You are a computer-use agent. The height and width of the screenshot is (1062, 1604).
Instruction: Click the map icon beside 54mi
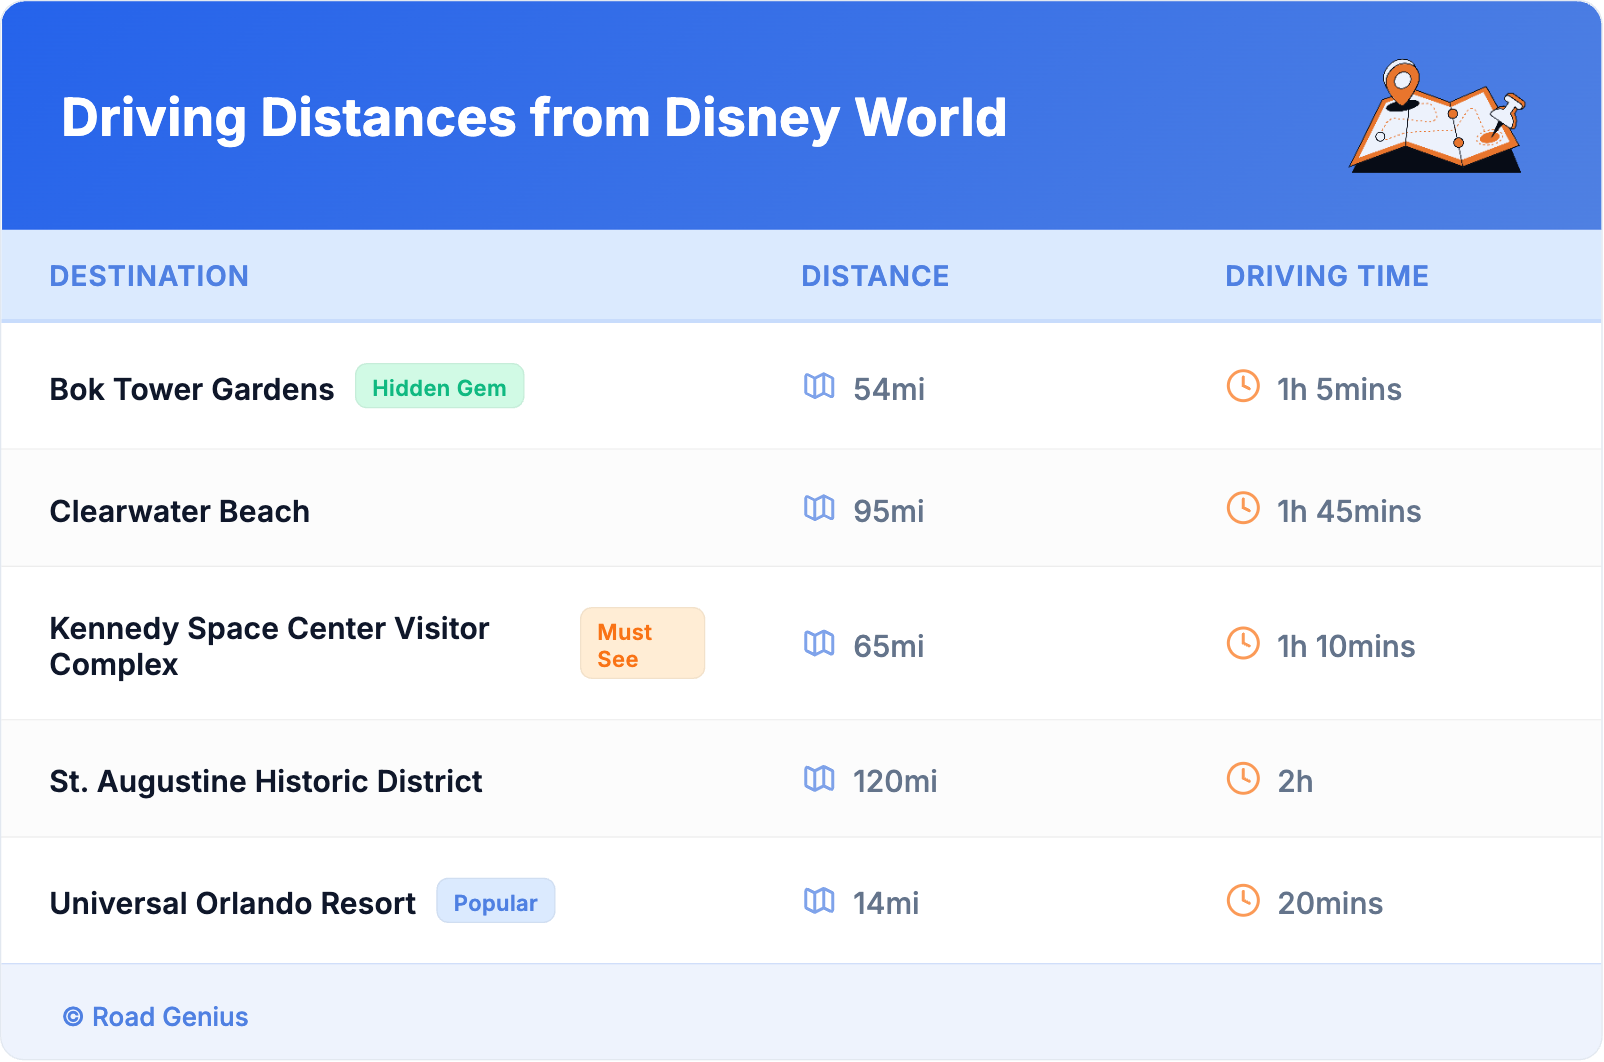819,387
